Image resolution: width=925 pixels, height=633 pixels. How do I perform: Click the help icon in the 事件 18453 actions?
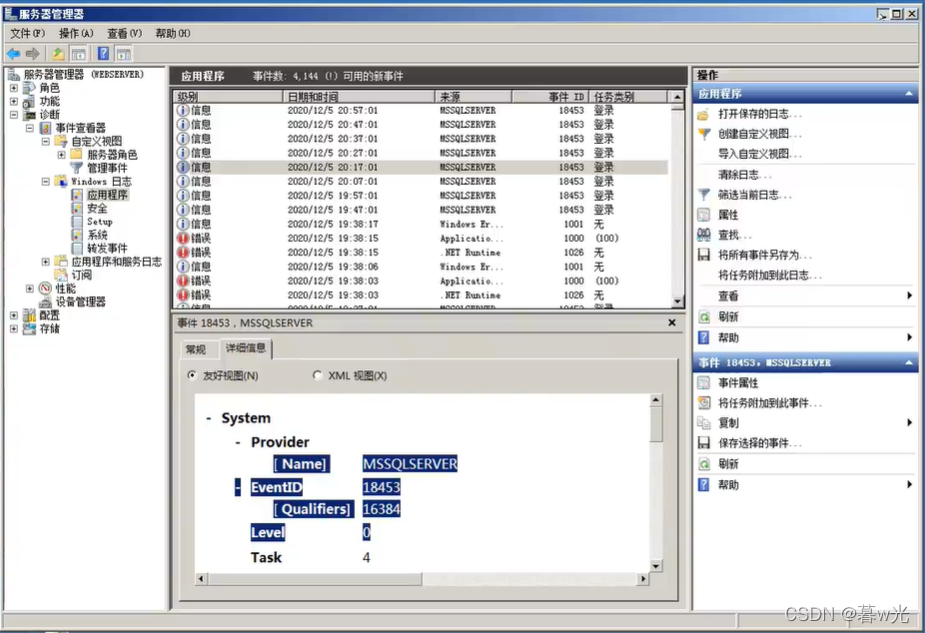tap(704, 485)
